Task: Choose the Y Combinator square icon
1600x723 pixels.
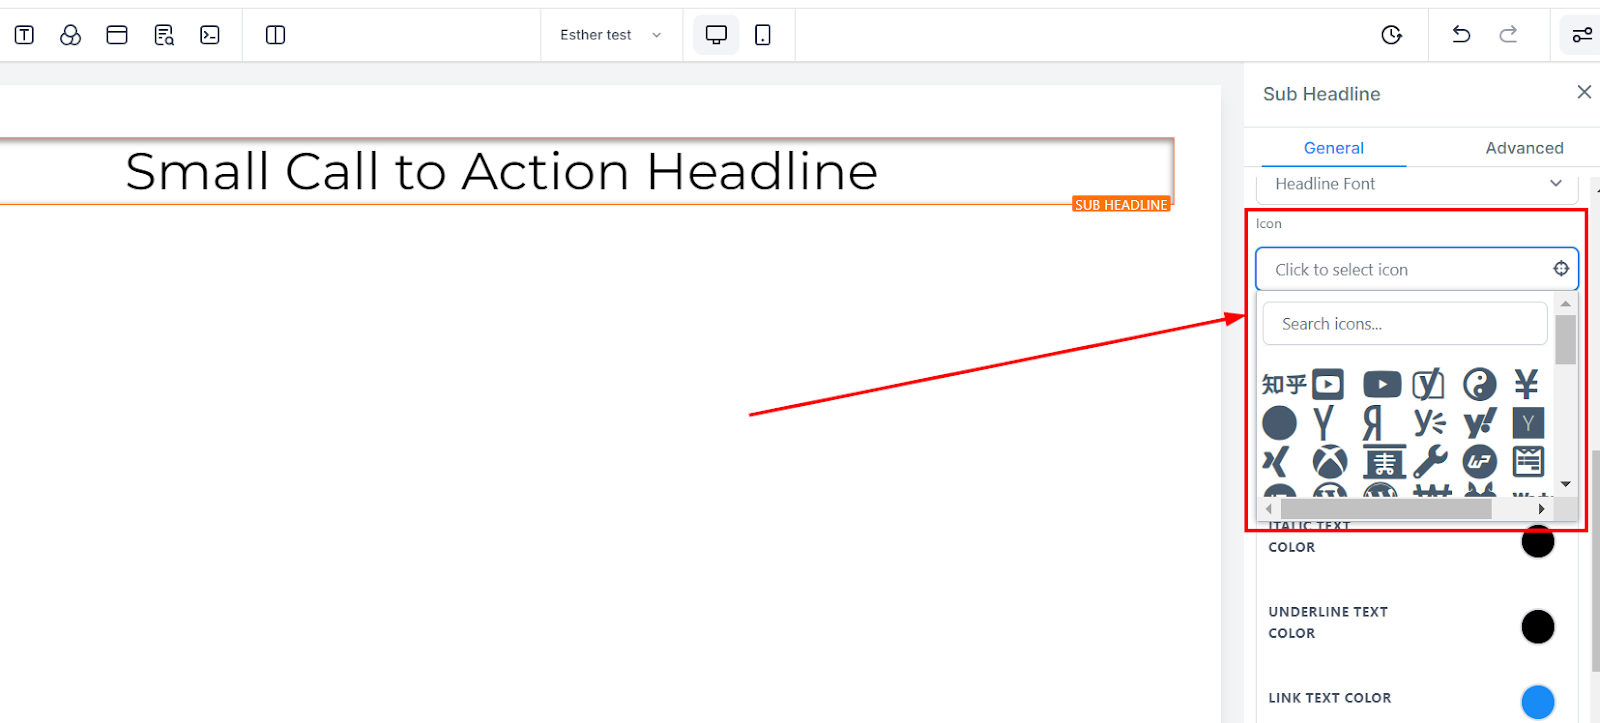Action: point(1528,423)
